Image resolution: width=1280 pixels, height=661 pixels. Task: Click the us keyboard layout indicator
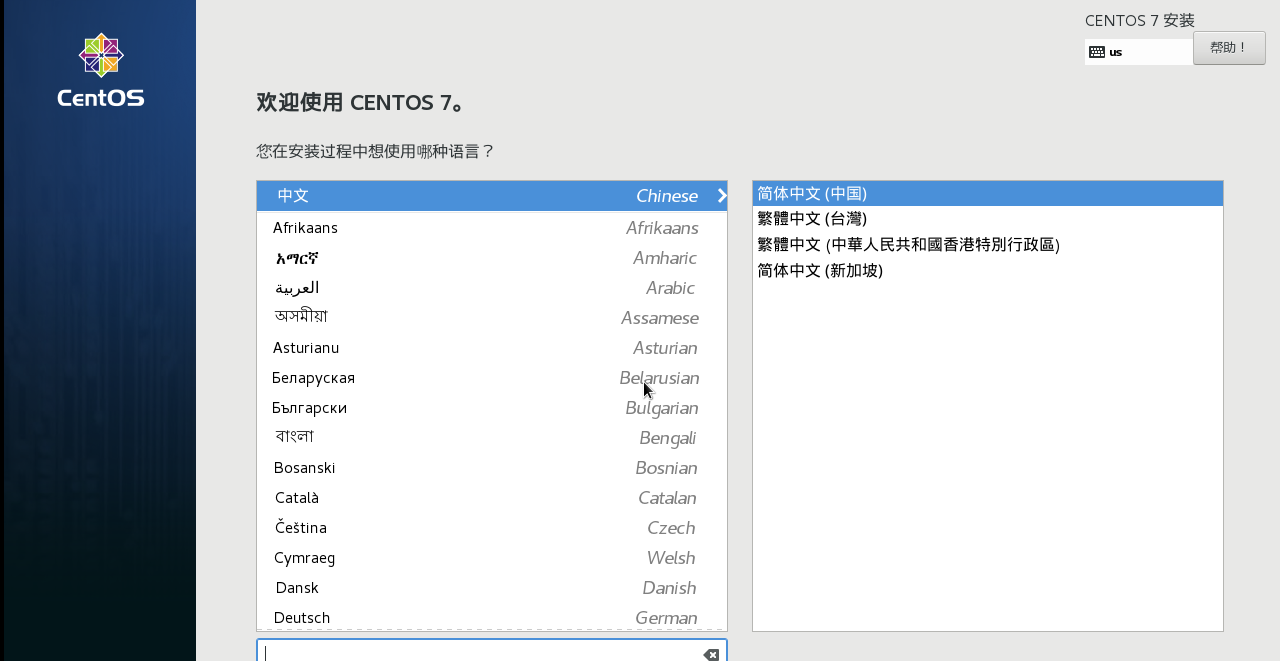[x=1139, y=52]
